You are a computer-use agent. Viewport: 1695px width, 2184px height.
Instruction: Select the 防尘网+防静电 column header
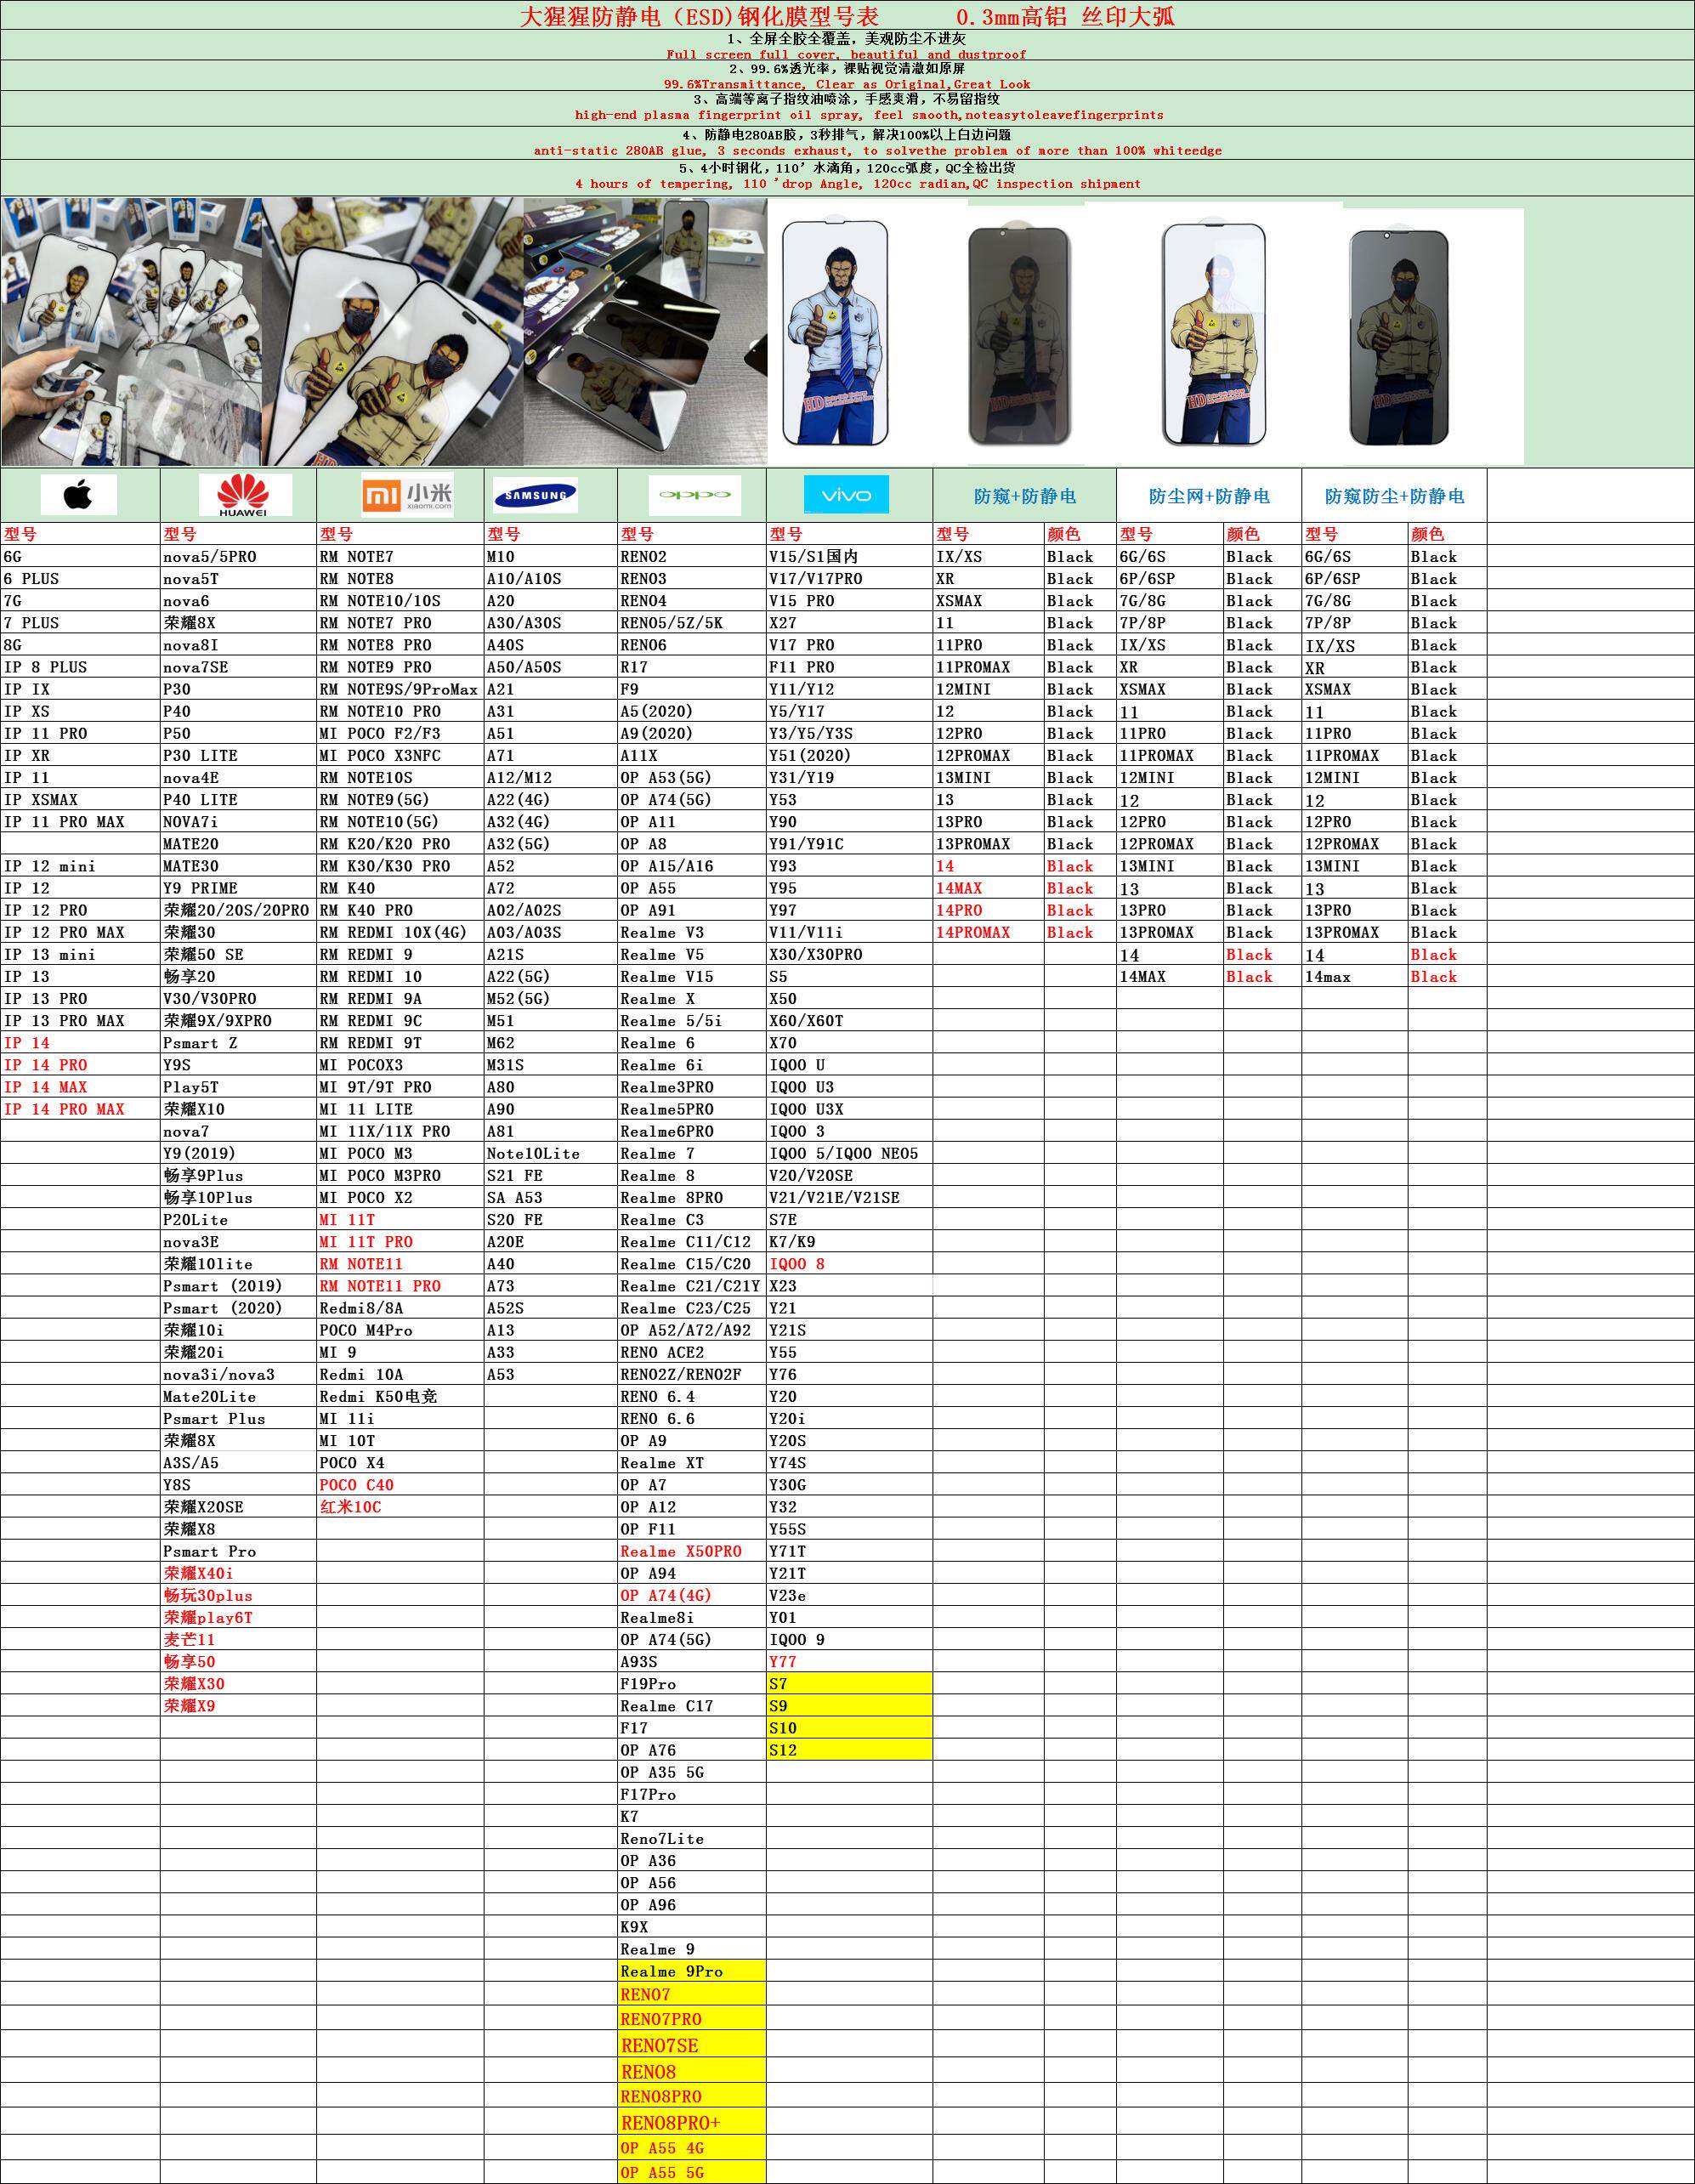(1208, 496)
